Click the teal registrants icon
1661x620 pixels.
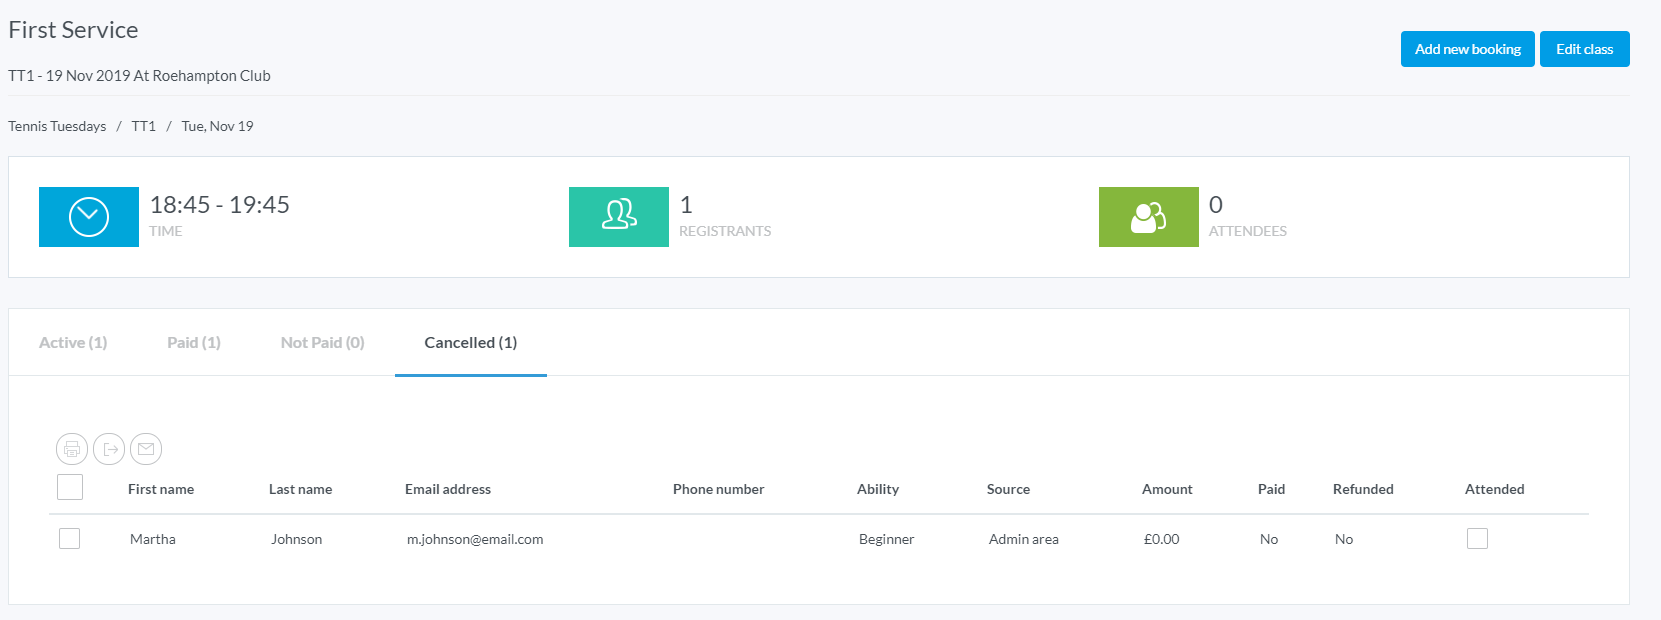(x=619, y=217)
